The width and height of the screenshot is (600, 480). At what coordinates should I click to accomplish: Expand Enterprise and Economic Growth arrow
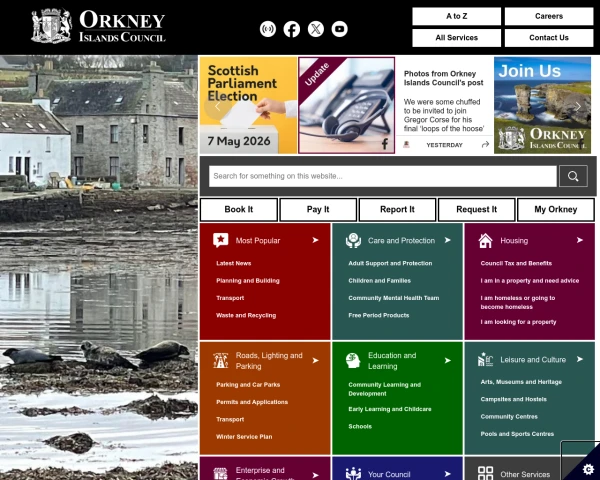[x=315, y=475]
